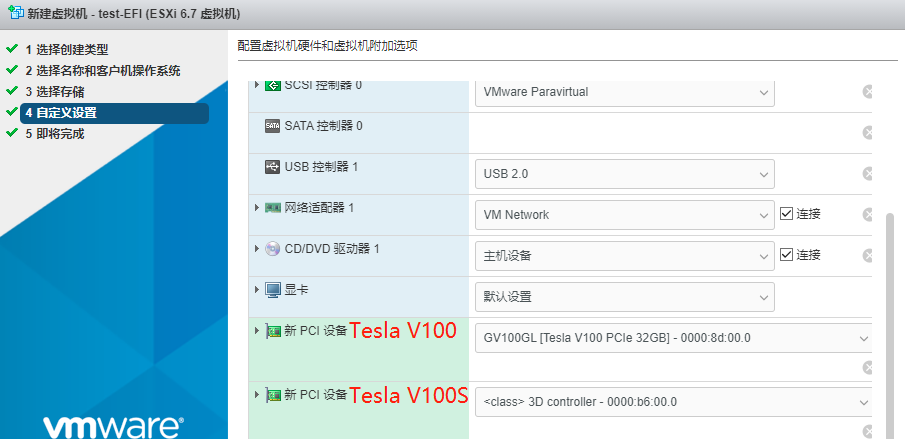
Task: Expand the SCSI 控制器 0 row
Action: coord(257,85)
